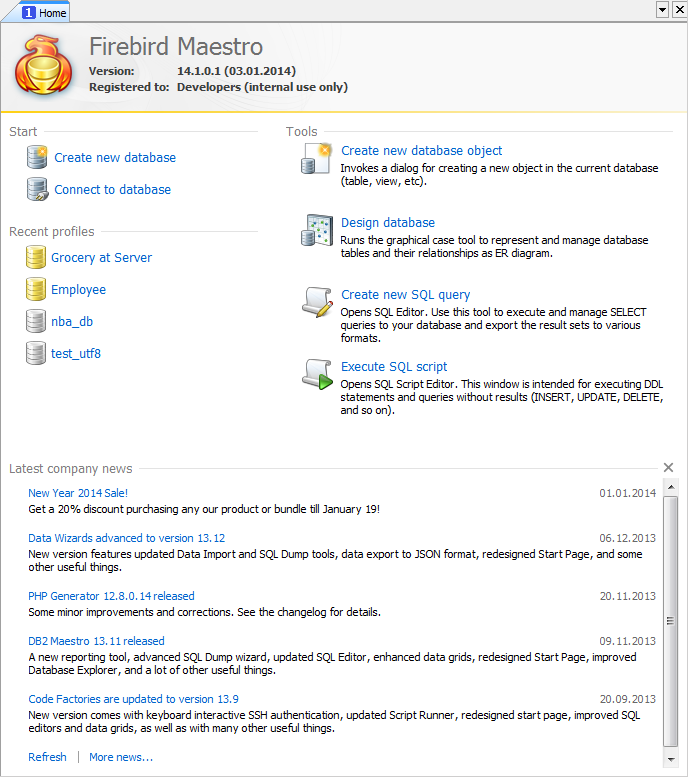
Task: Click the date 01.01.2014
Action: 628,493
